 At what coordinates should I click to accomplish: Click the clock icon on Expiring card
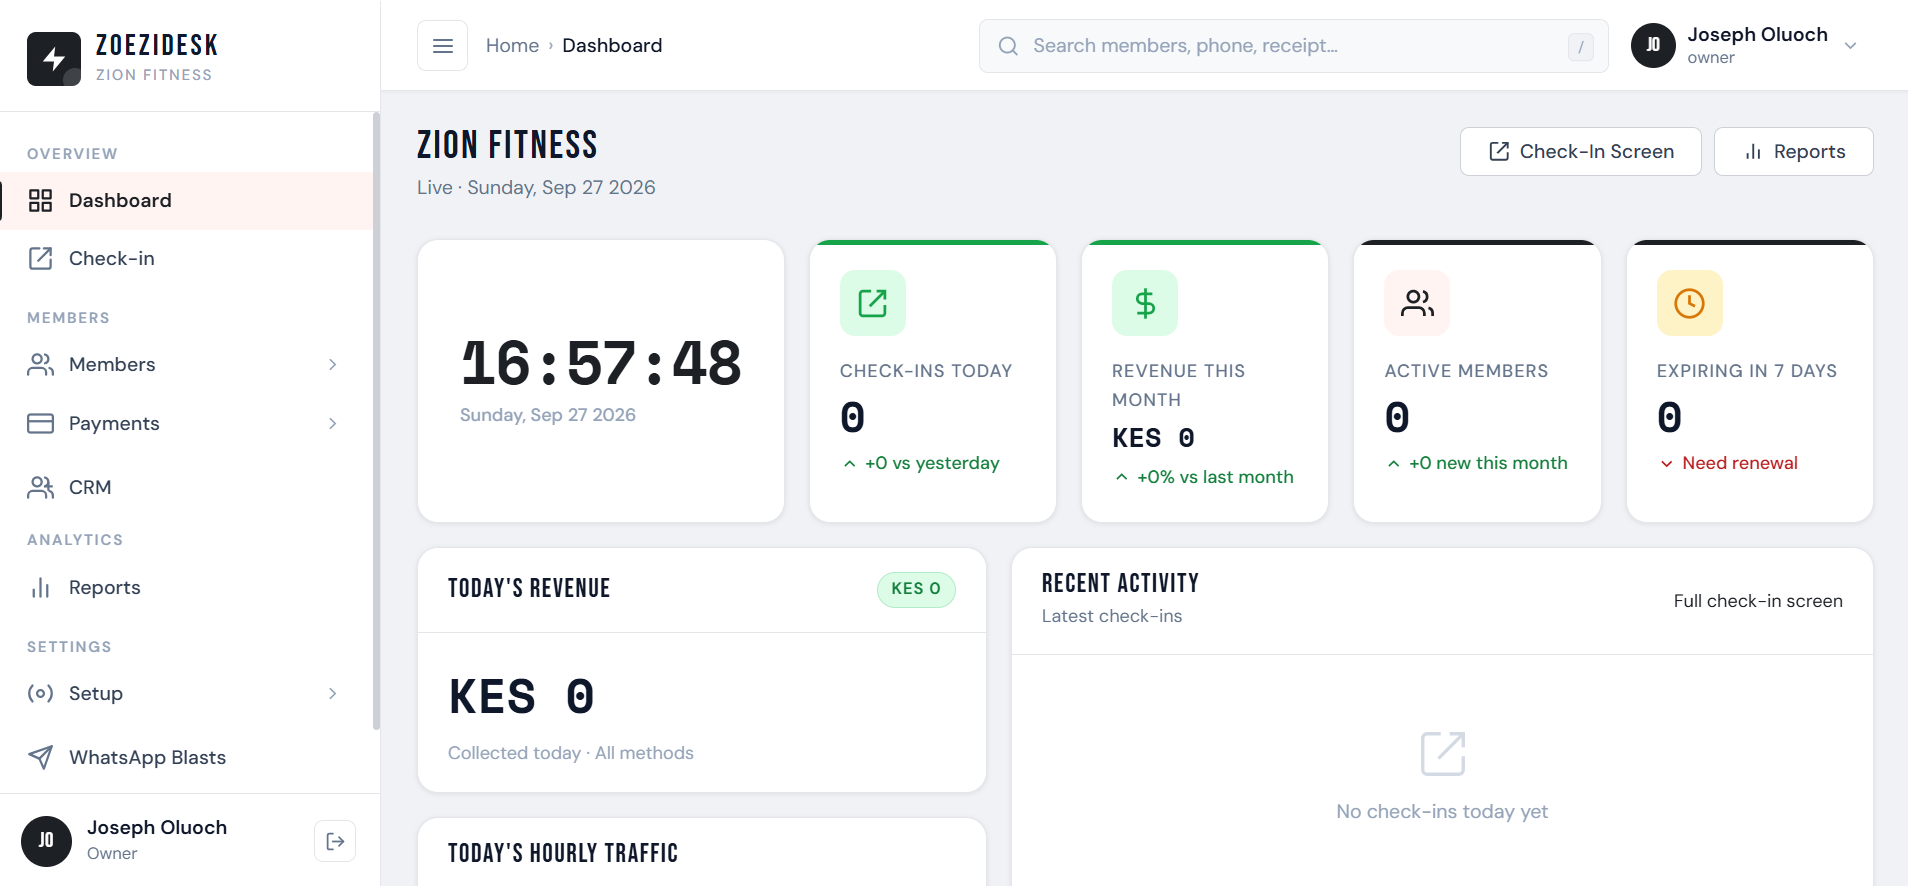[1690, 303]
